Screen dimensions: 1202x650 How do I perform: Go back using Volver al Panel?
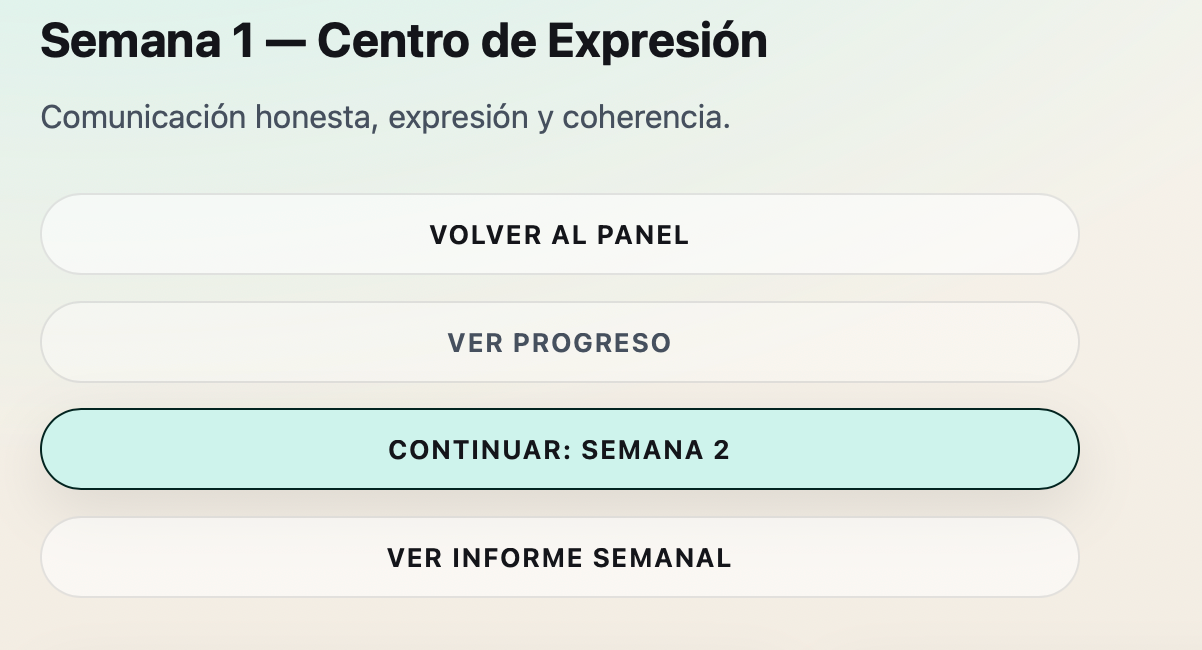[559, 235]
